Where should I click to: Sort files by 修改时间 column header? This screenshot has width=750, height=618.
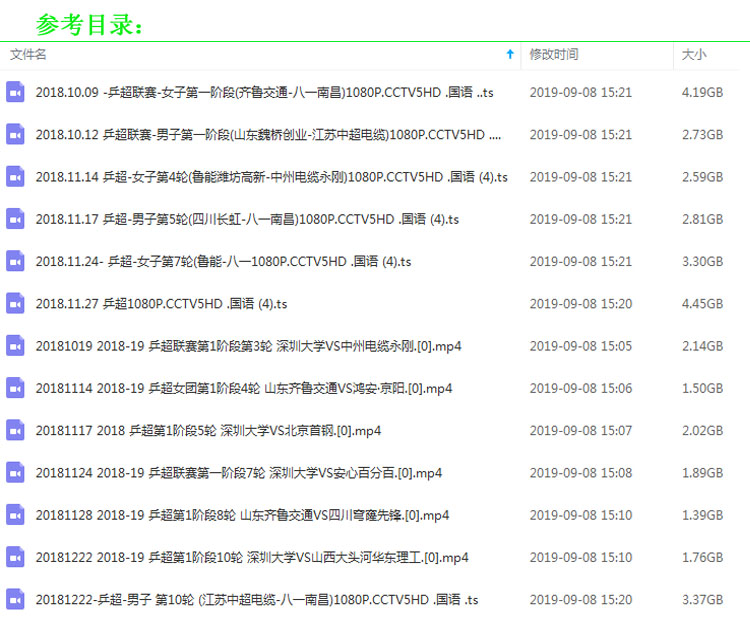tap(554, 54)
